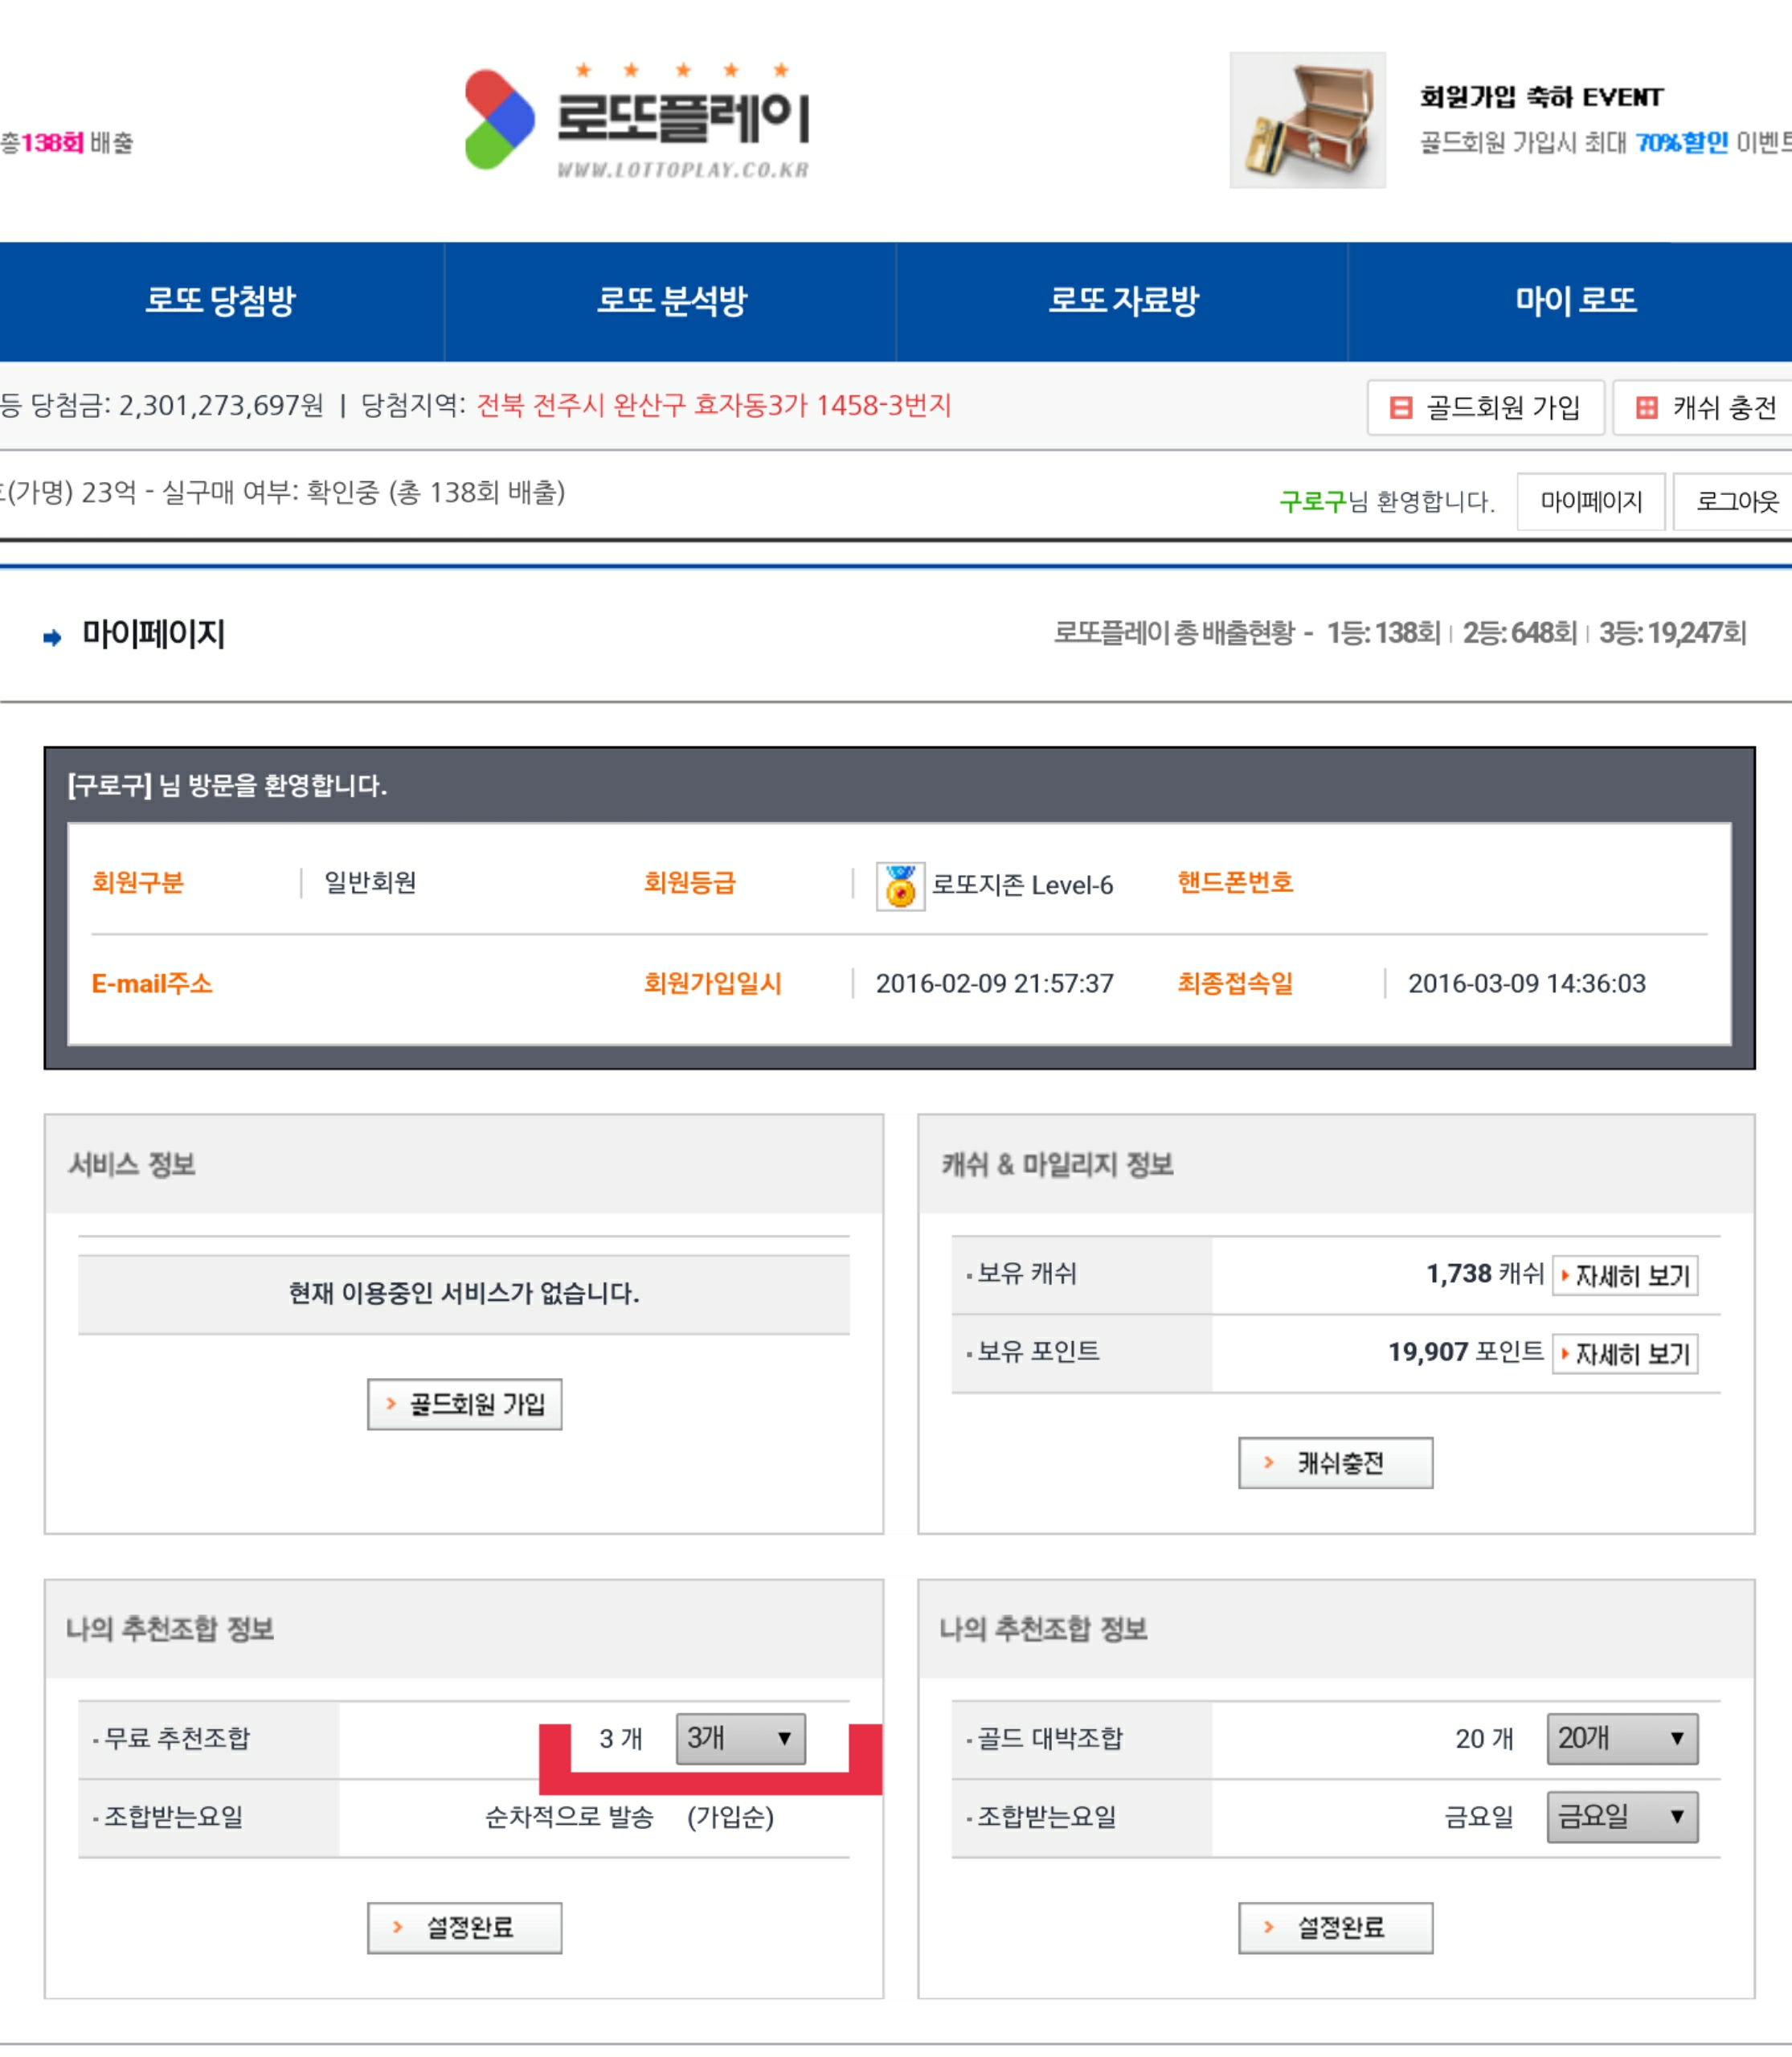Click the LottoPlay logo

click(636, 121)
